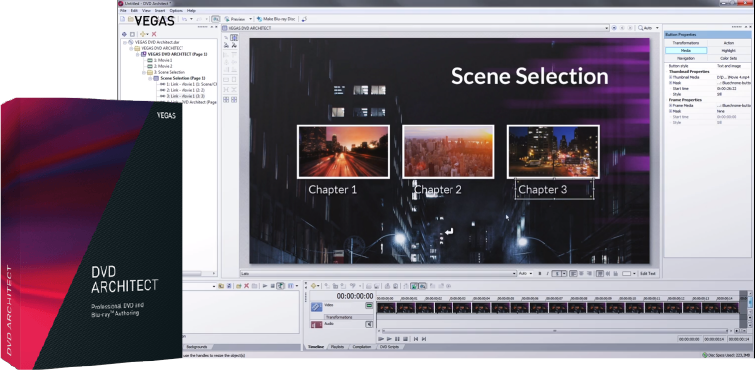Select the Scene Selection title text
The height and width of the screenshot is (370, 755).
coord(530,77)
